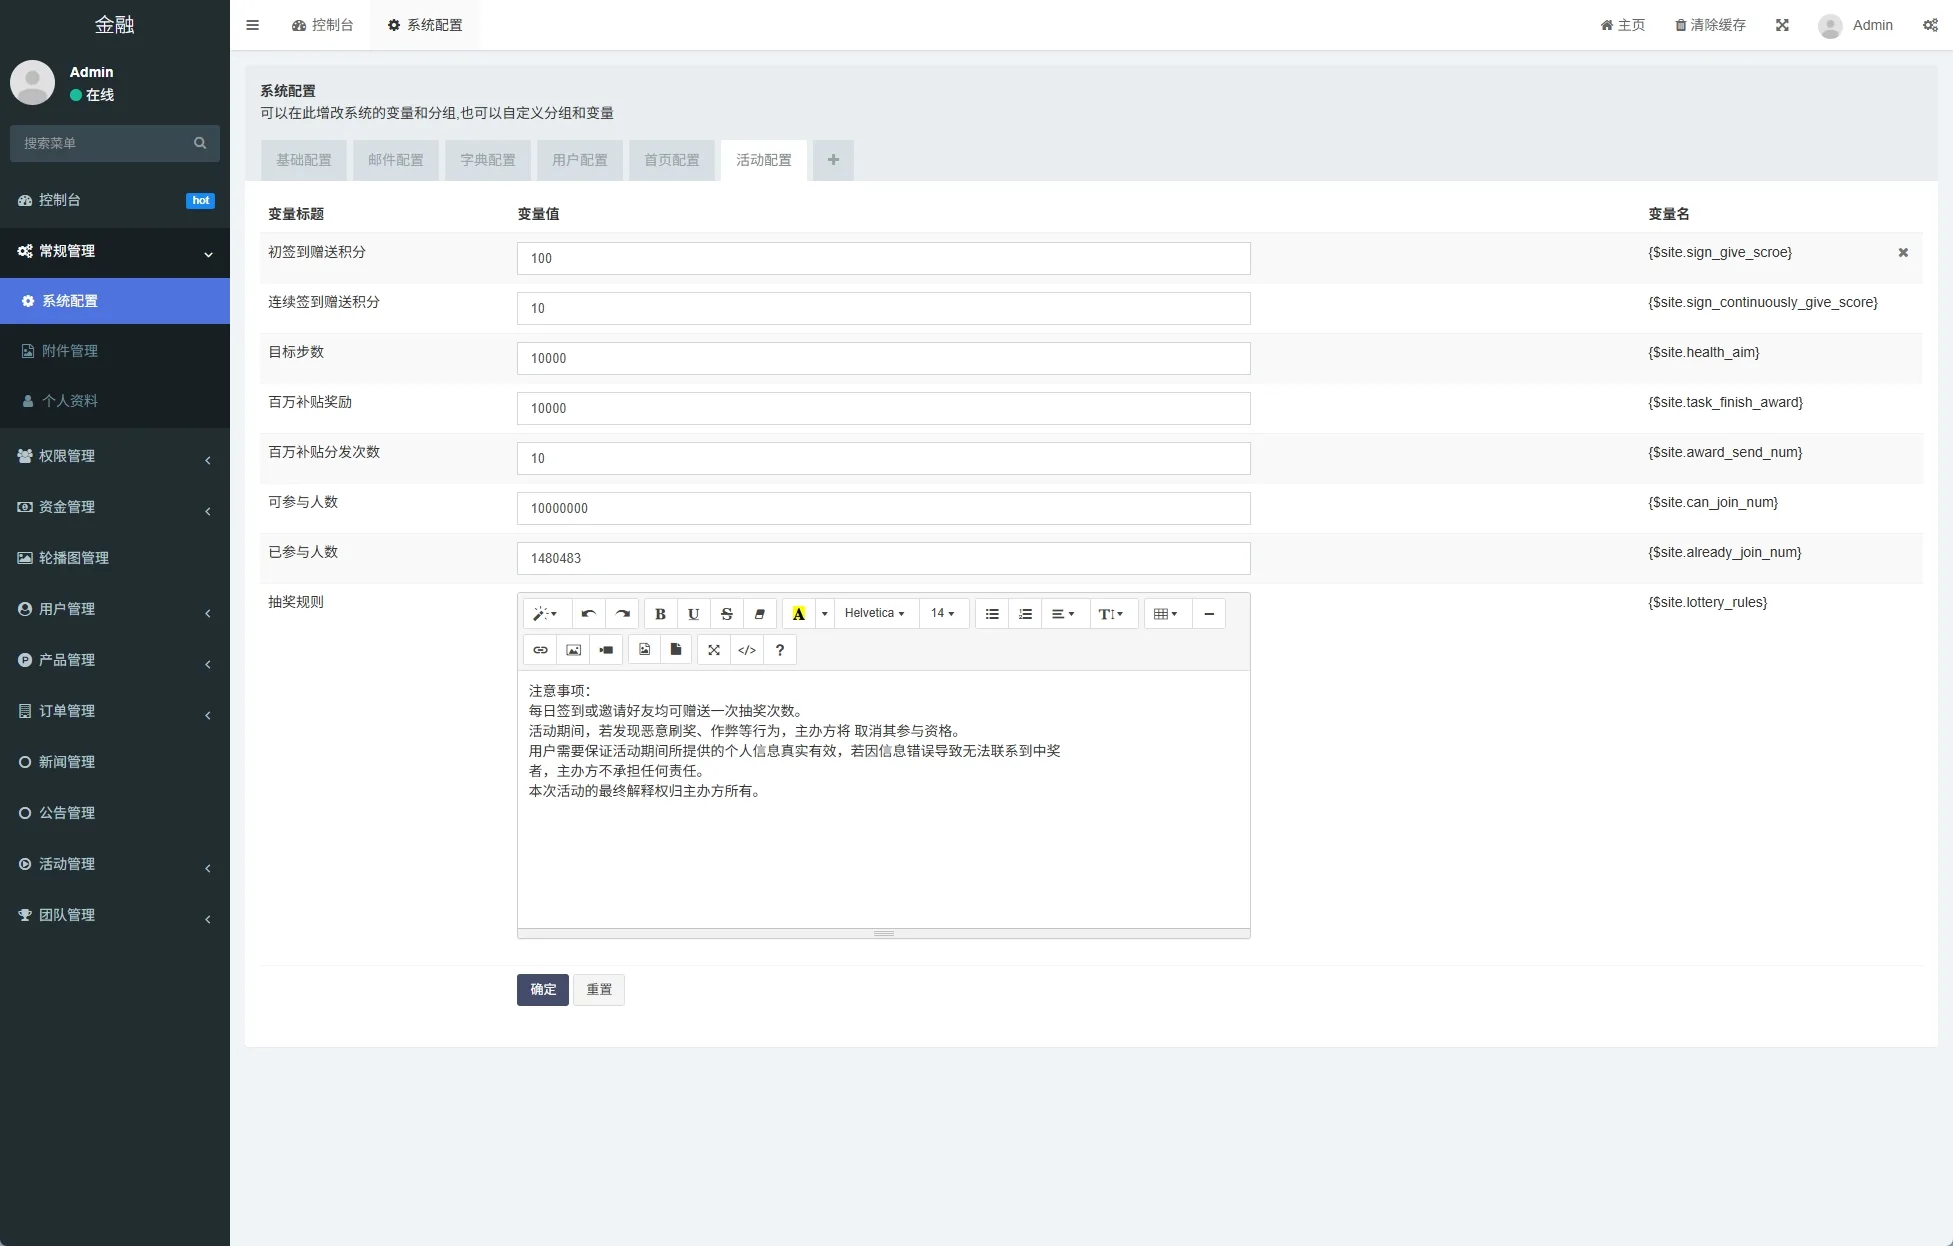Insert an unordered bullet list
Screen dimensions: 1953x1246
(992, 614)
